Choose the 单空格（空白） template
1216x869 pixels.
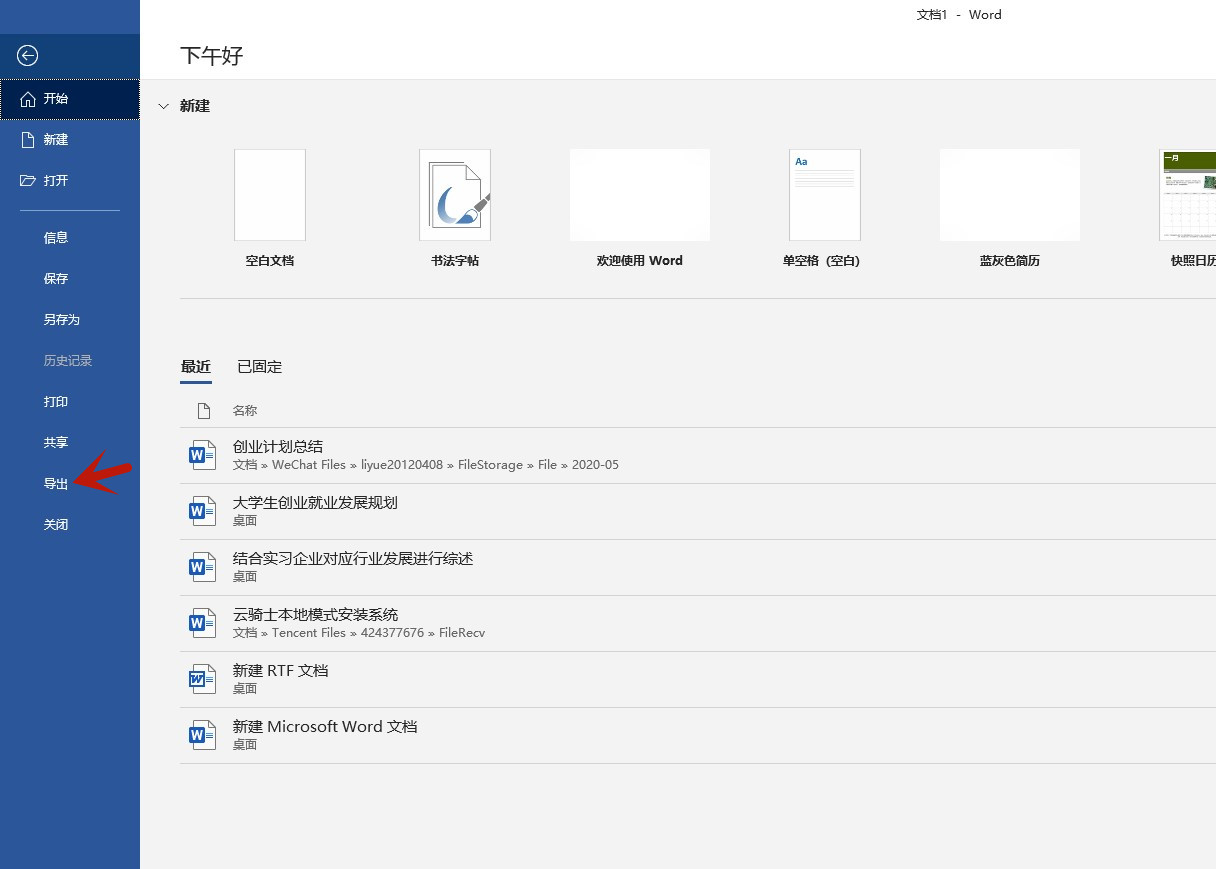[825, 195]
